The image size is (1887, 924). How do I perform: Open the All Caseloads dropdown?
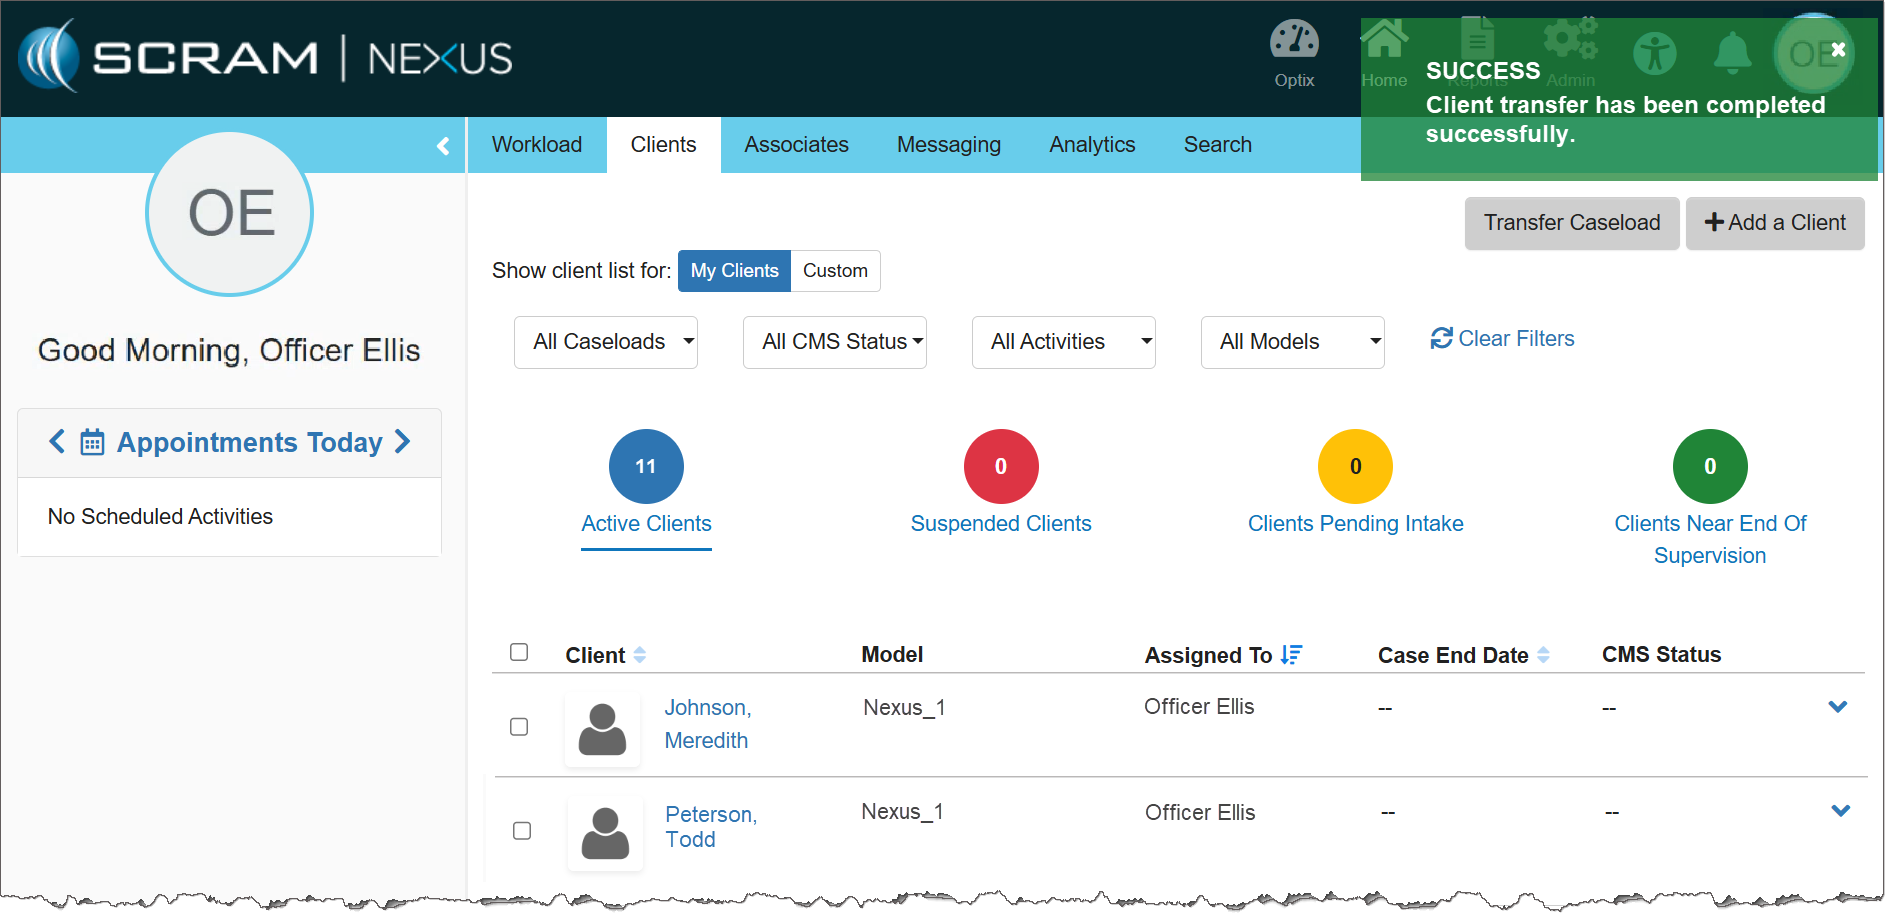coord(605,342)
